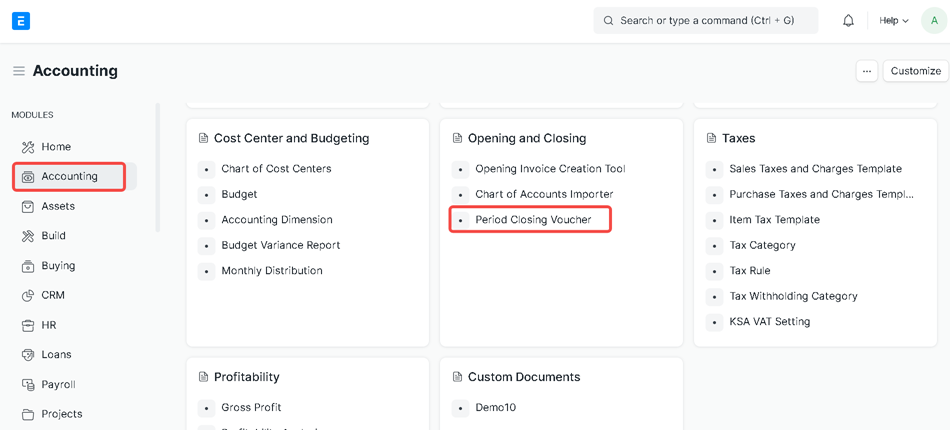The height and width of the screenshot is (430, 950).
Task: Go to the Home module
Action: click(x=55, y=147)
